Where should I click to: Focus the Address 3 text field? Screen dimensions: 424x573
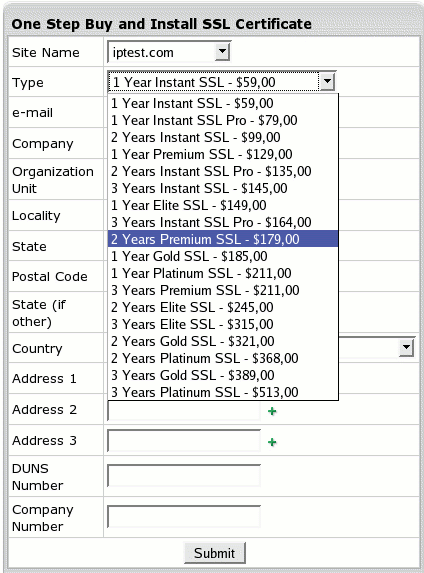coord(184,440)
